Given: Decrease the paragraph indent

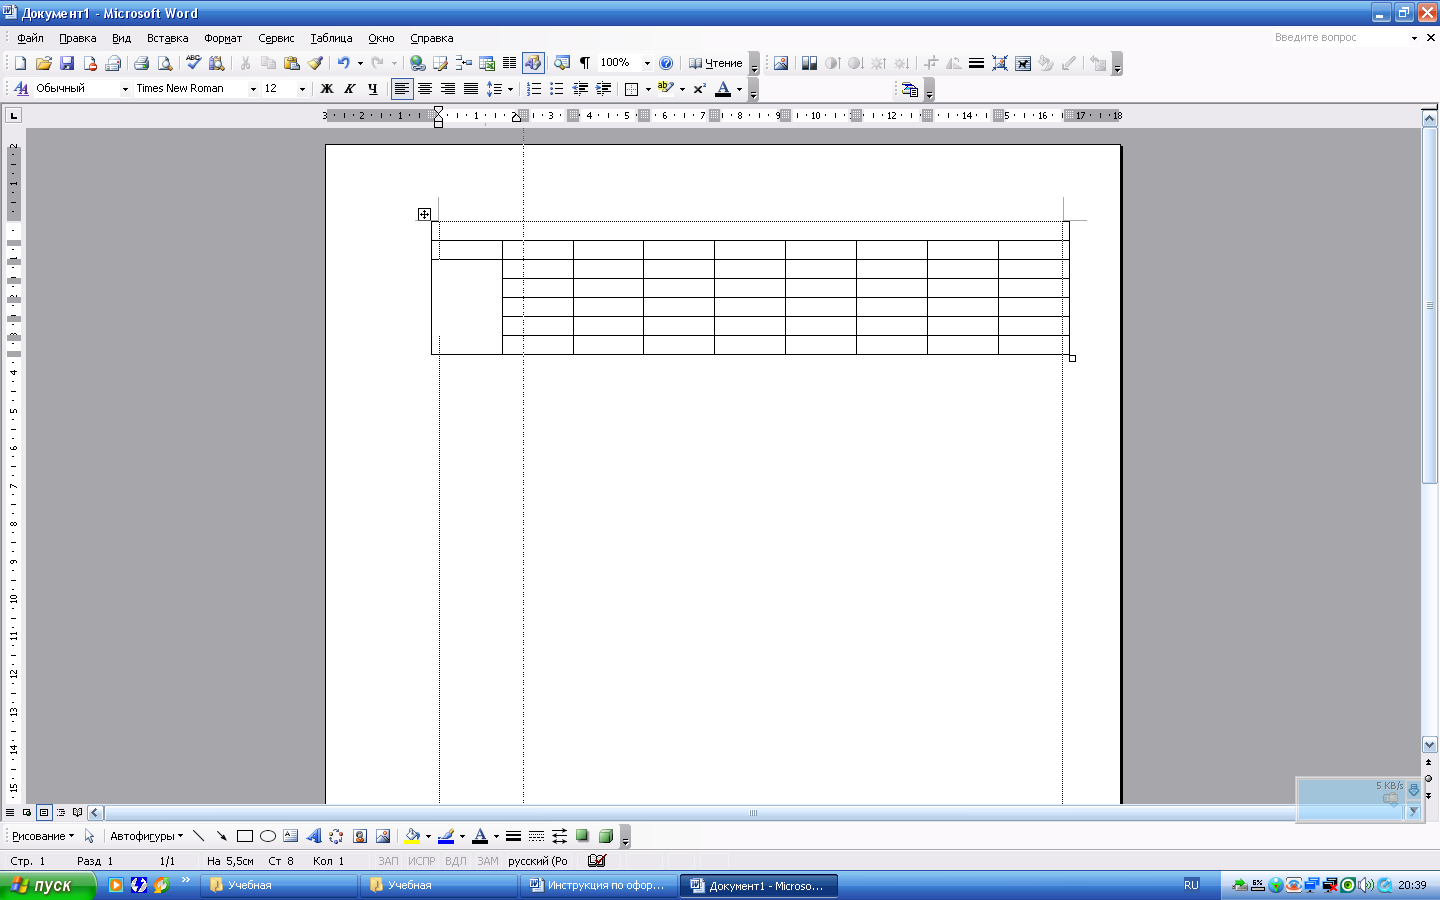Looking at the screenshot, I should 580,89.
